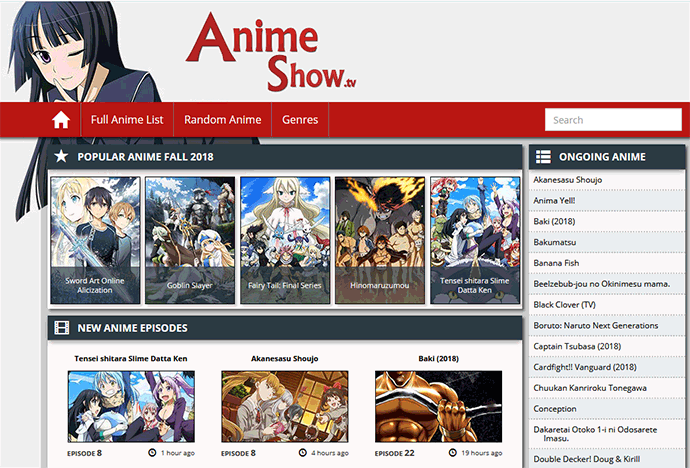Open Akanesasu Shoujo episode 8 thumbnail
Image resolution: width=690 pixels, height=468 pixels.
pyautogui.click(x=285, y=406)
